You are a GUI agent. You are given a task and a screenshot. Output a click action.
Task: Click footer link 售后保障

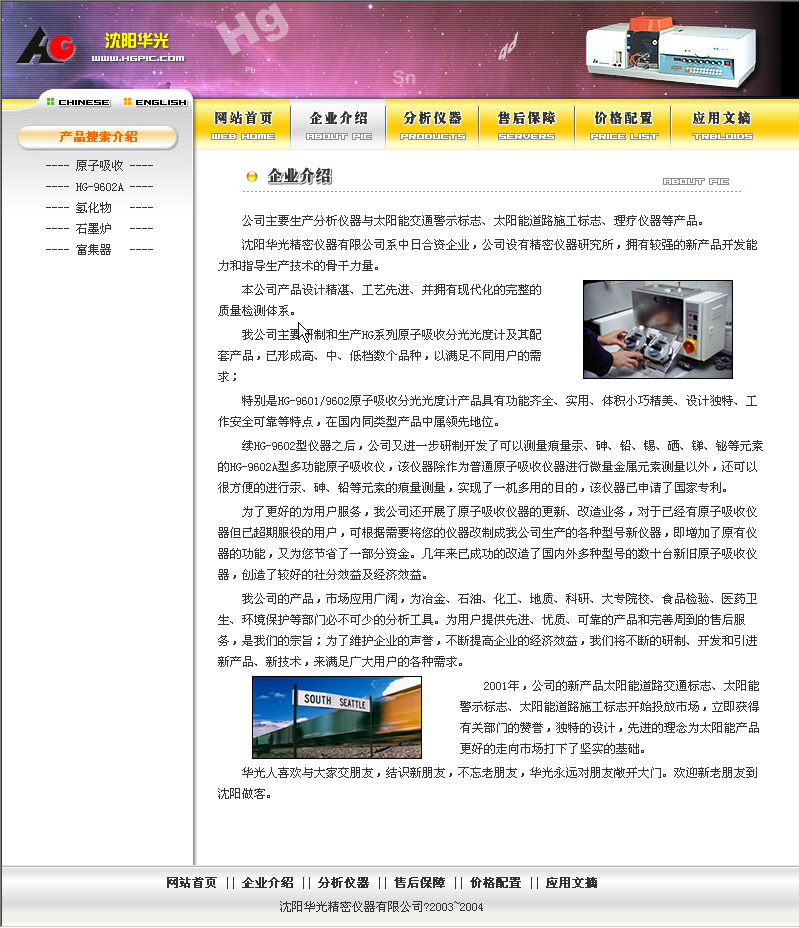tap(419, 882)
